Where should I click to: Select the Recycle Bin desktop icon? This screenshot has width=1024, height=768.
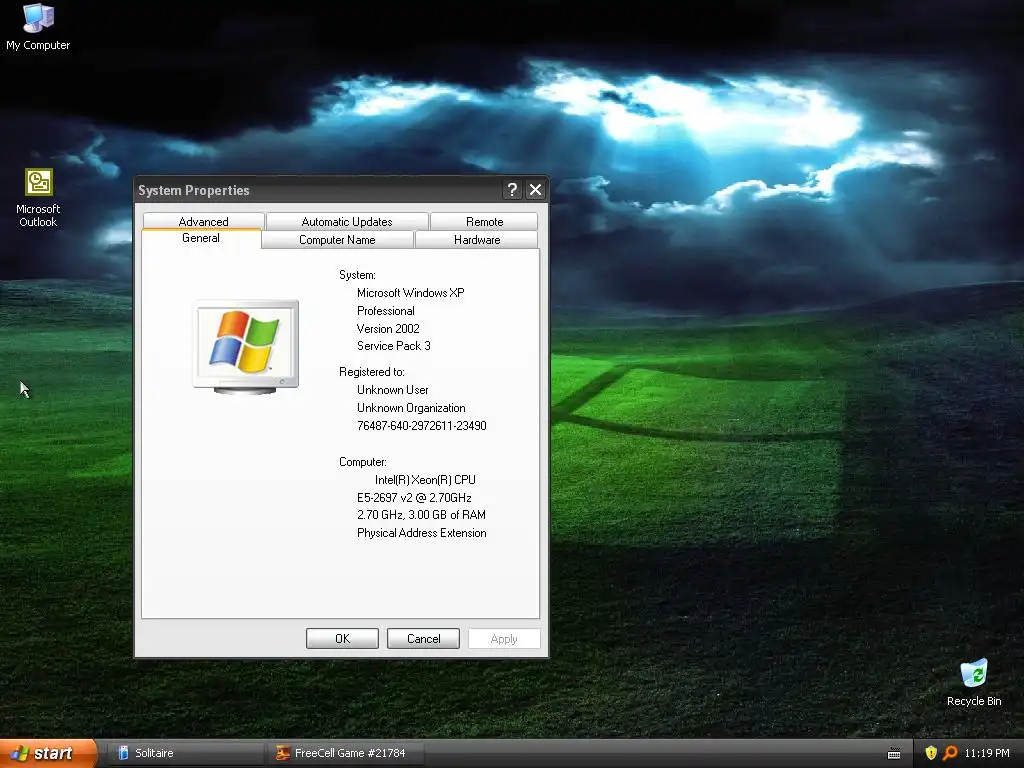pos(974,682)
